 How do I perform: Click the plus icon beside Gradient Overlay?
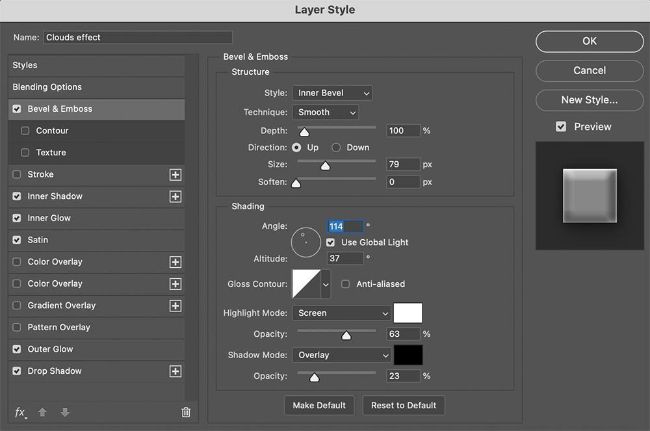[175, 306]
